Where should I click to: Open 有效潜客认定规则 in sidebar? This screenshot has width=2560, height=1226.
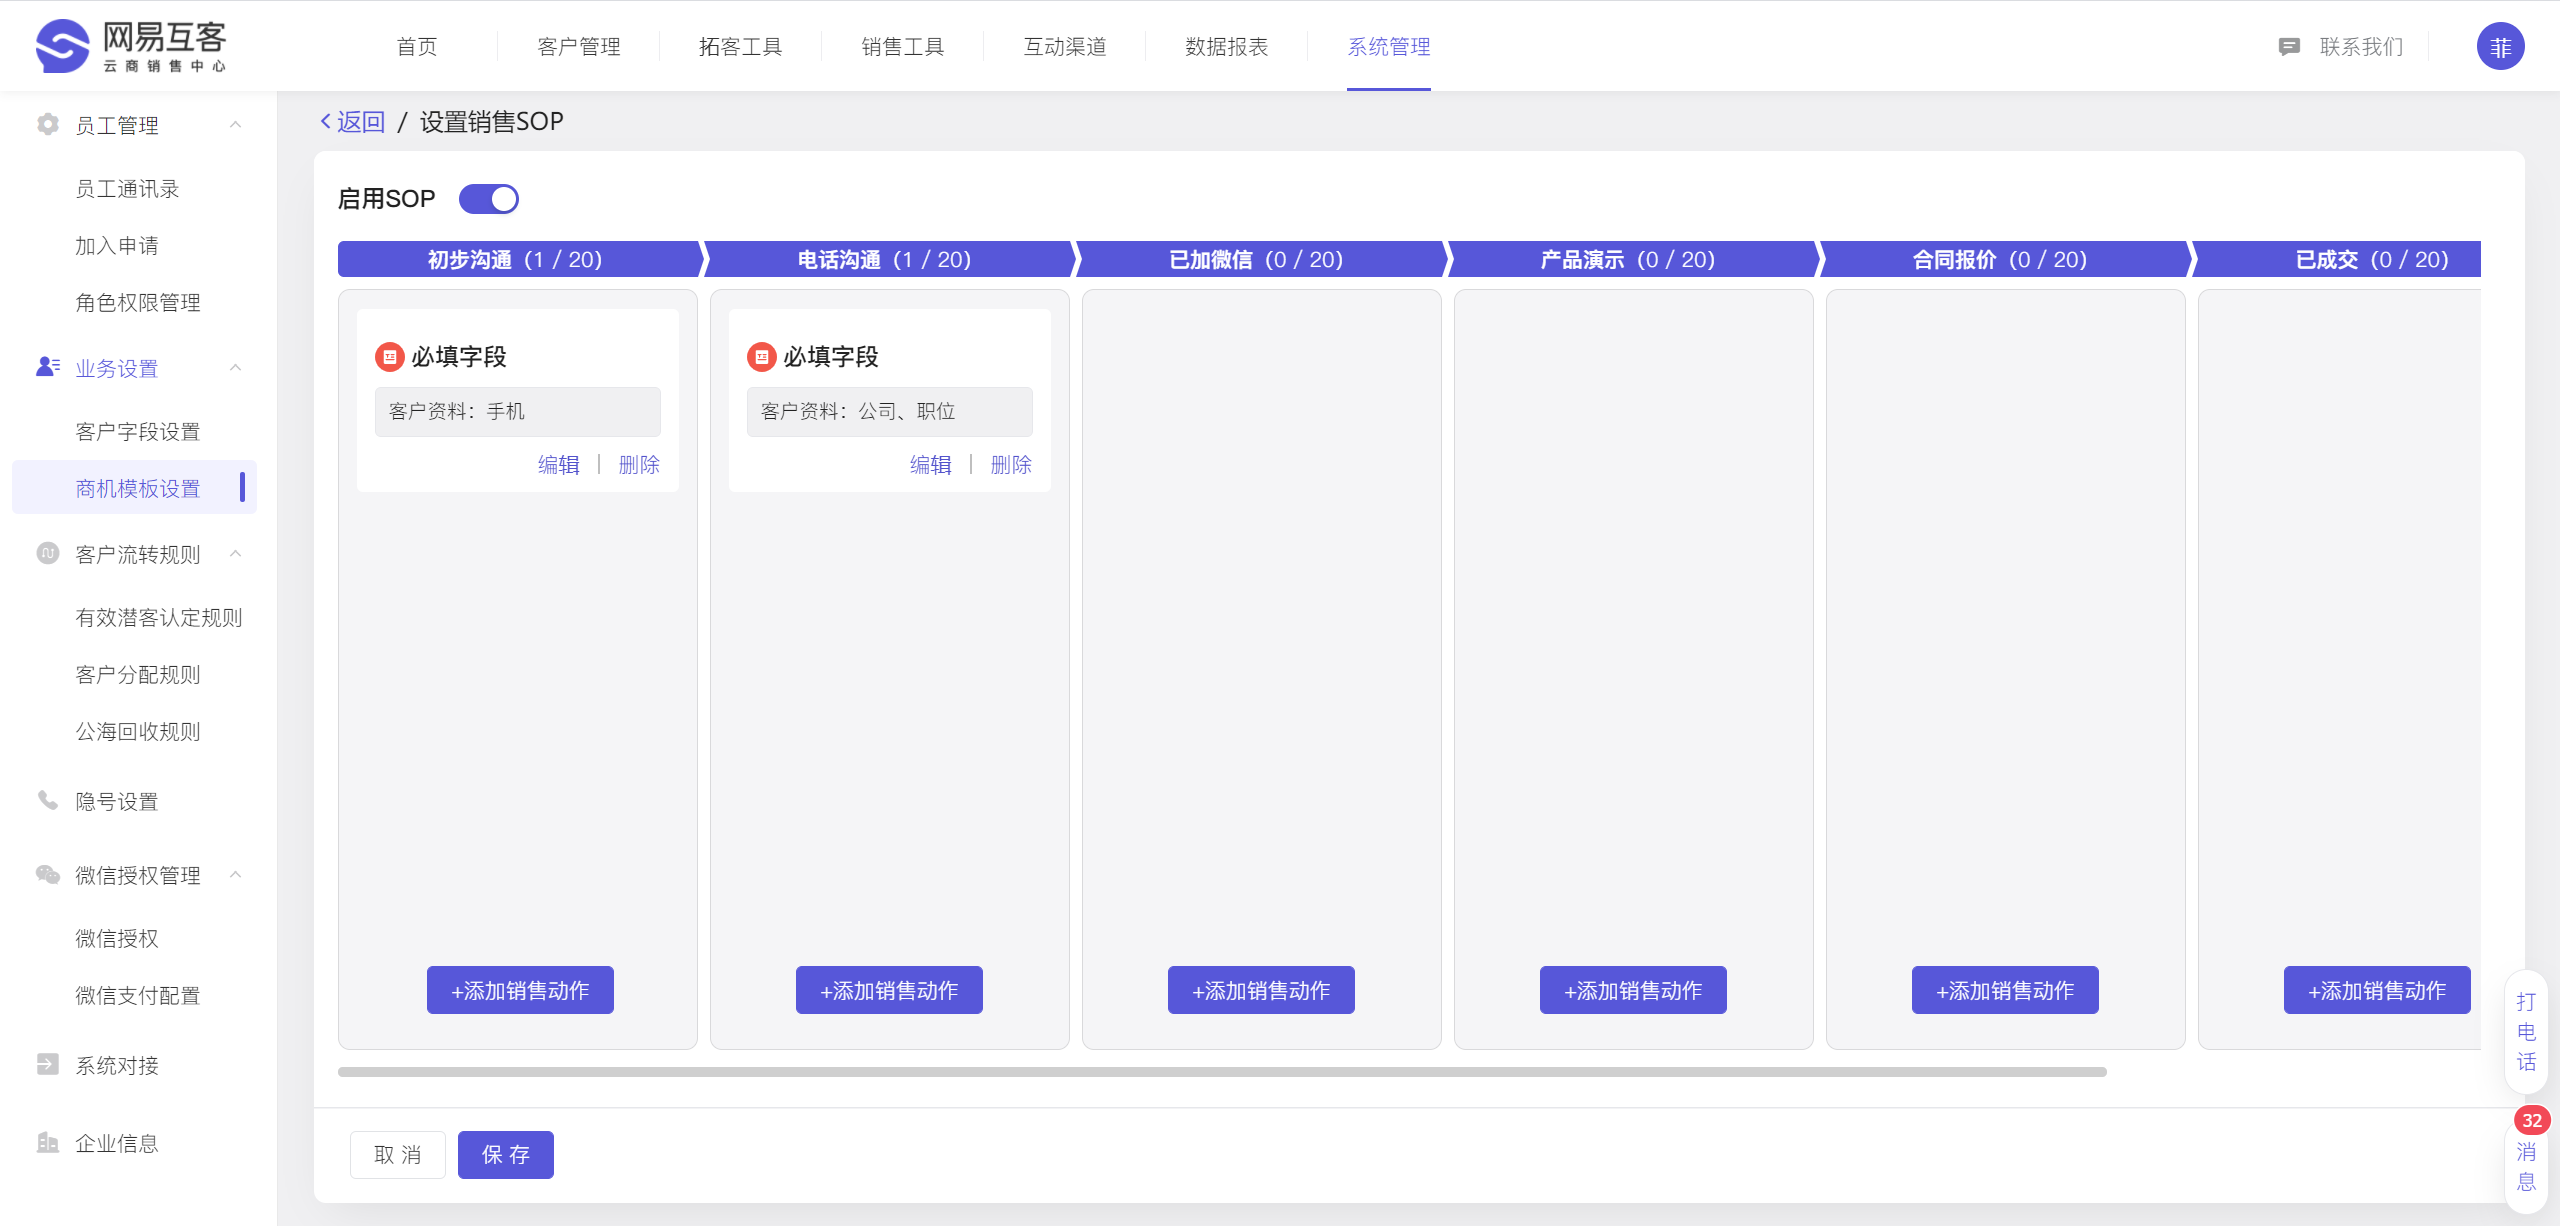point(159,618)
